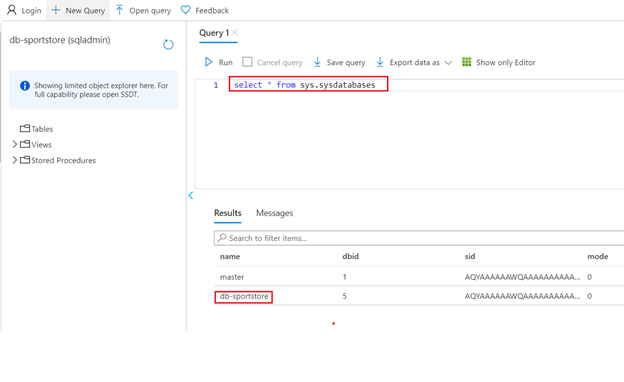Open a New Query
Screen dimensions: 624x382
click(x=78, y=10)
